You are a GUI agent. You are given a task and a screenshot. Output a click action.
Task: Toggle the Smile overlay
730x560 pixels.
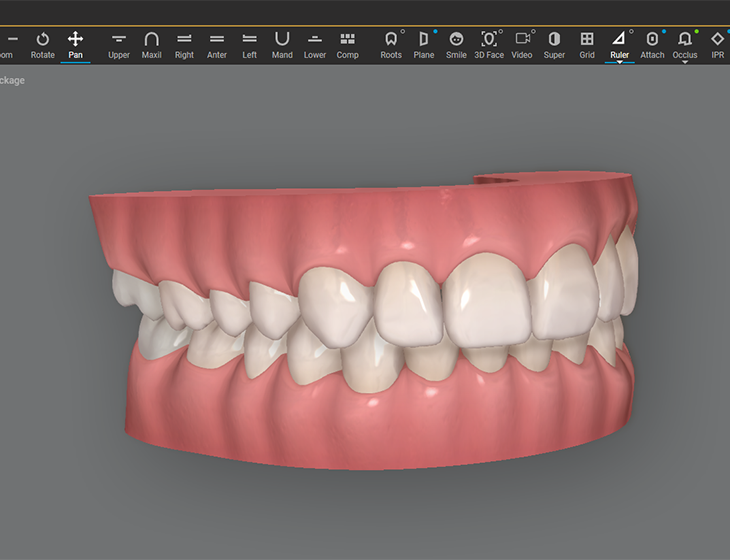(x=456, y=44)
